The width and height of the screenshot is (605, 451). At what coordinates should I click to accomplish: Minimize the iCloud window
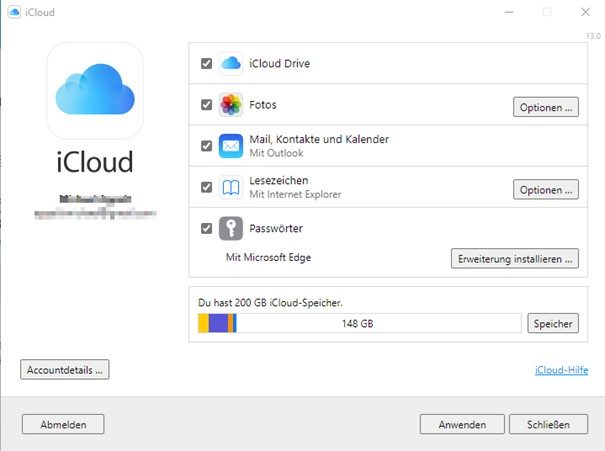pos(509,12)
